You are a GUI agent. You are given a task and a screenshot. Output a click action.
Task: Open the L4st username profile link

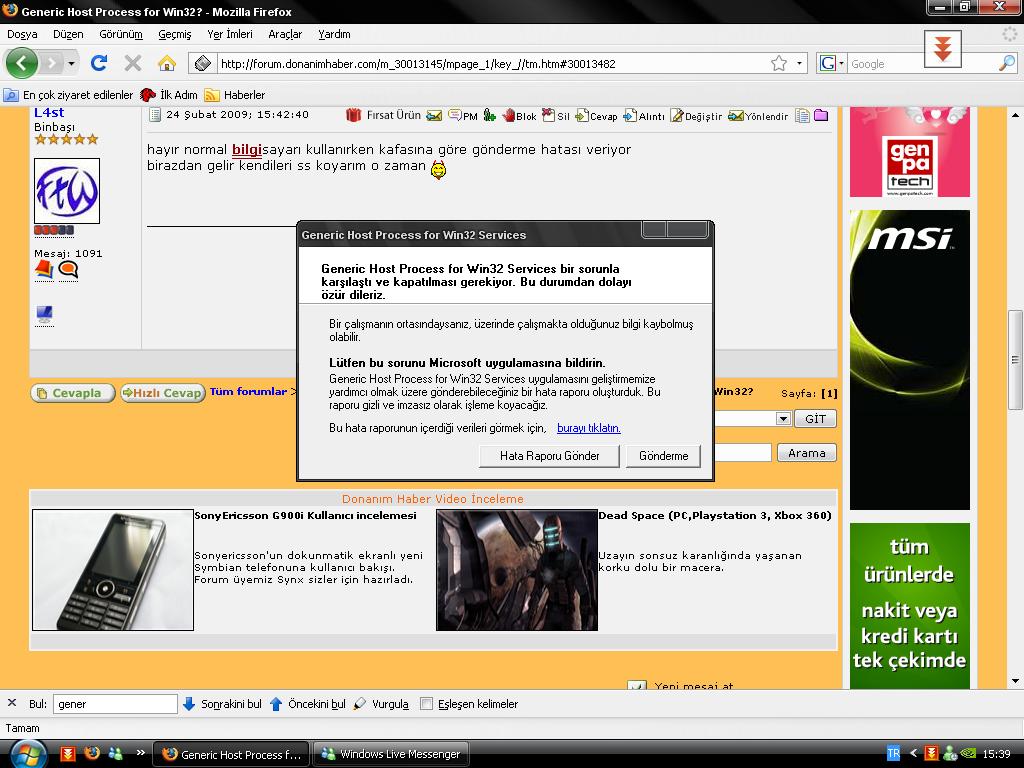coord(49,112)
